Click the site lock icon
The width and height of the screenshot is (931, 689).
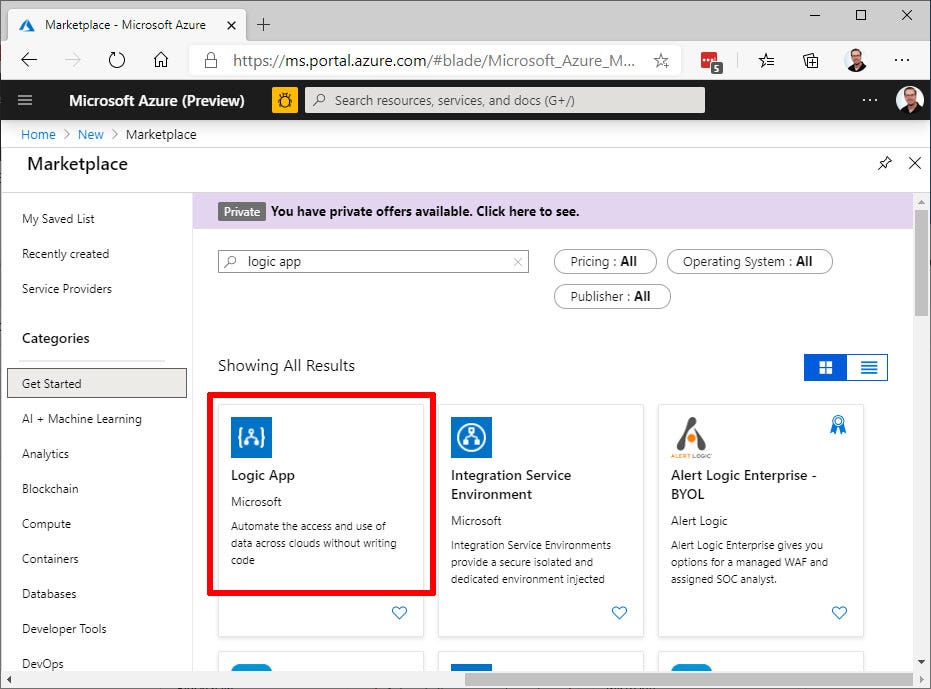[x=210, y=60]
